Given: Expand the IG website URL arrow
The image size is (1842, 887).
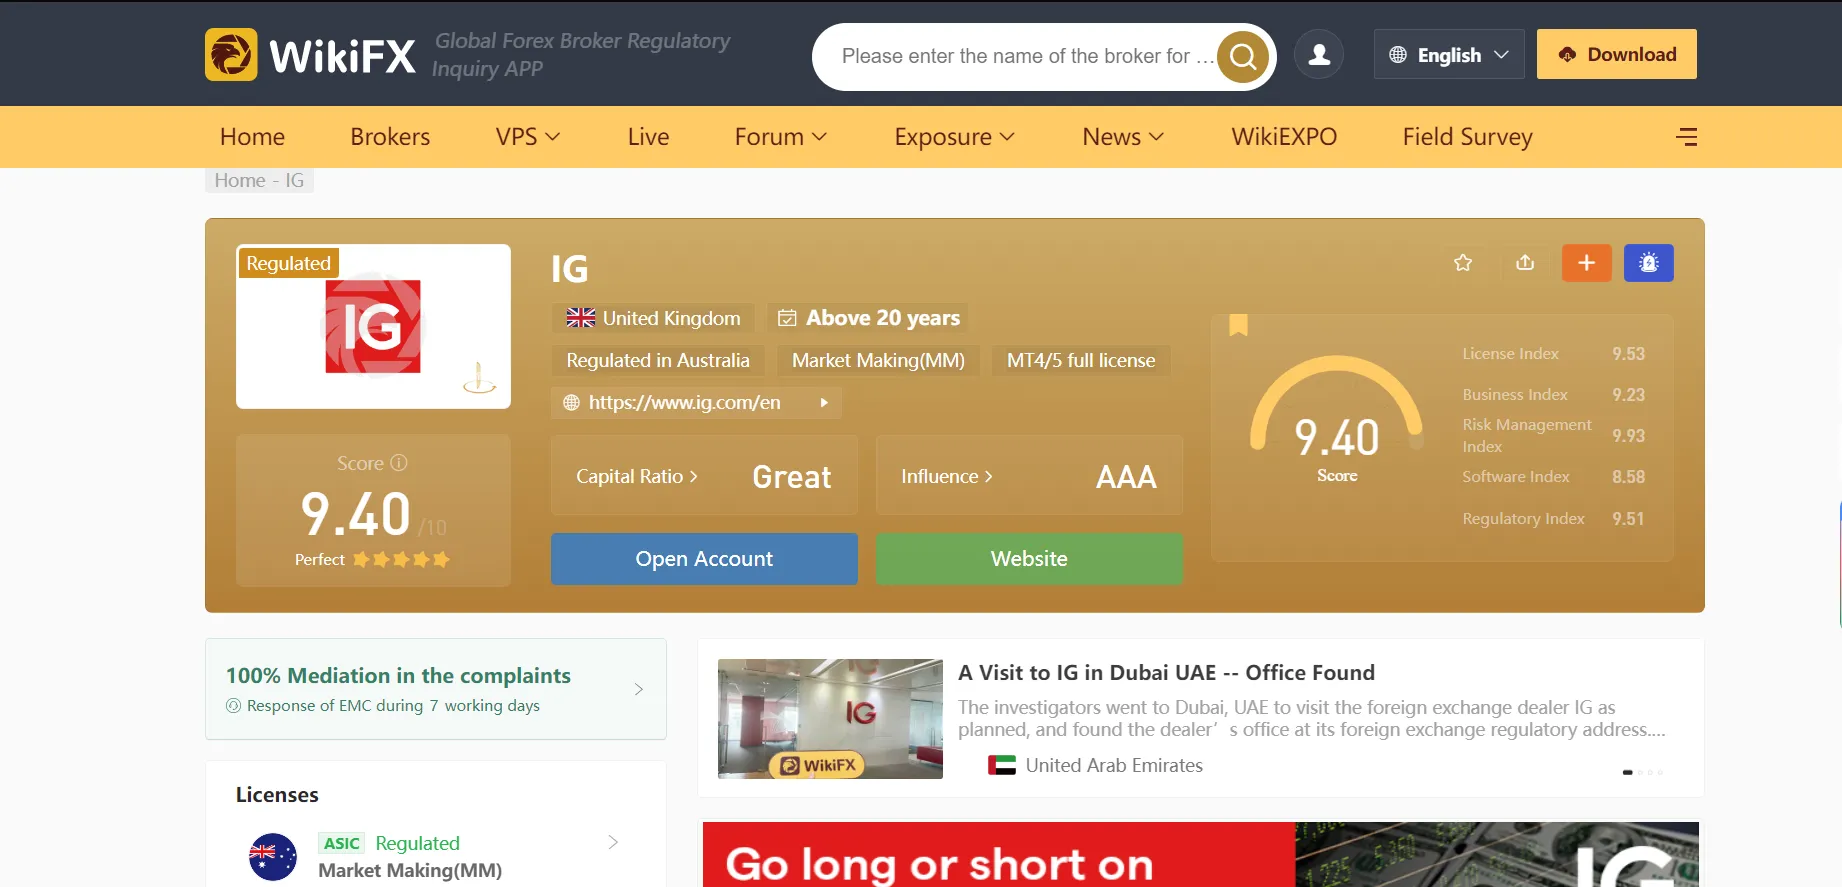Looking at the screenshot, I should click(824, 402).
